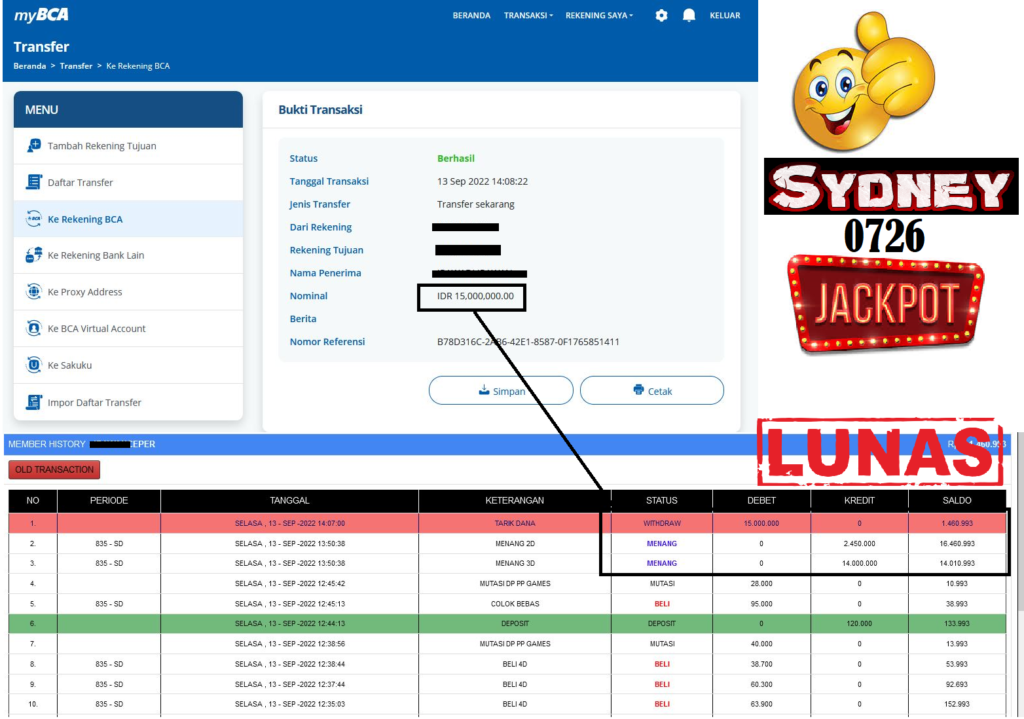Screen dimensions: 1024x719
Task: Select the Ke Sakuku menu icon
Action: point(33,365)
